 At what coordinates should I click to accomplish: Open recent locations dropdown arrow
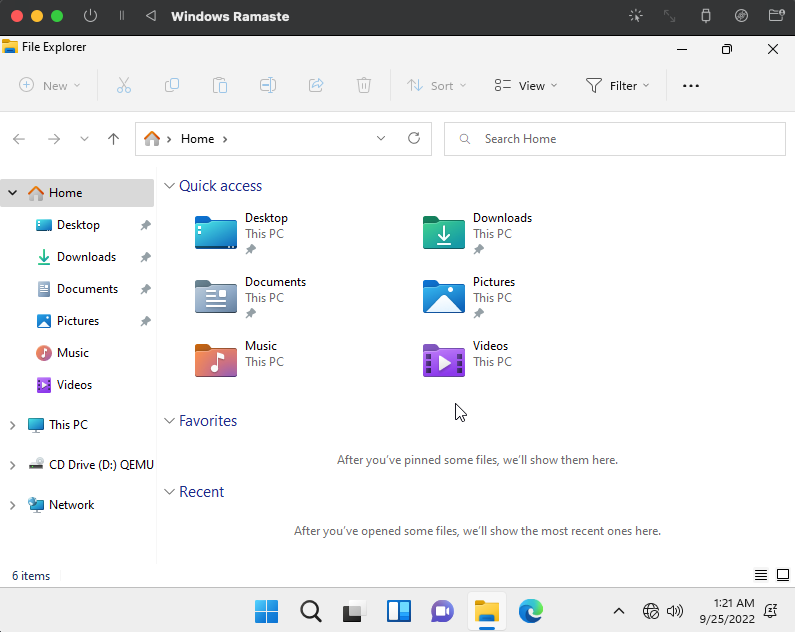pos(84,139)
